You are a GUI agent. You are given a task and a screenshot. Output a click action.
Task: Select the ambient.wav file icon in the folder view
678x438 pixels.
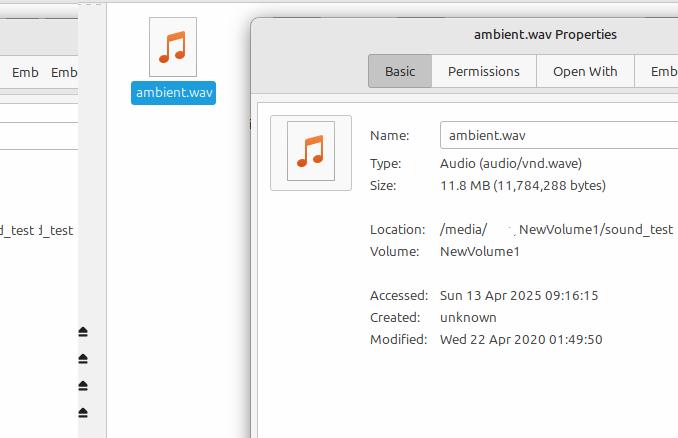click(x=173, y=47)
